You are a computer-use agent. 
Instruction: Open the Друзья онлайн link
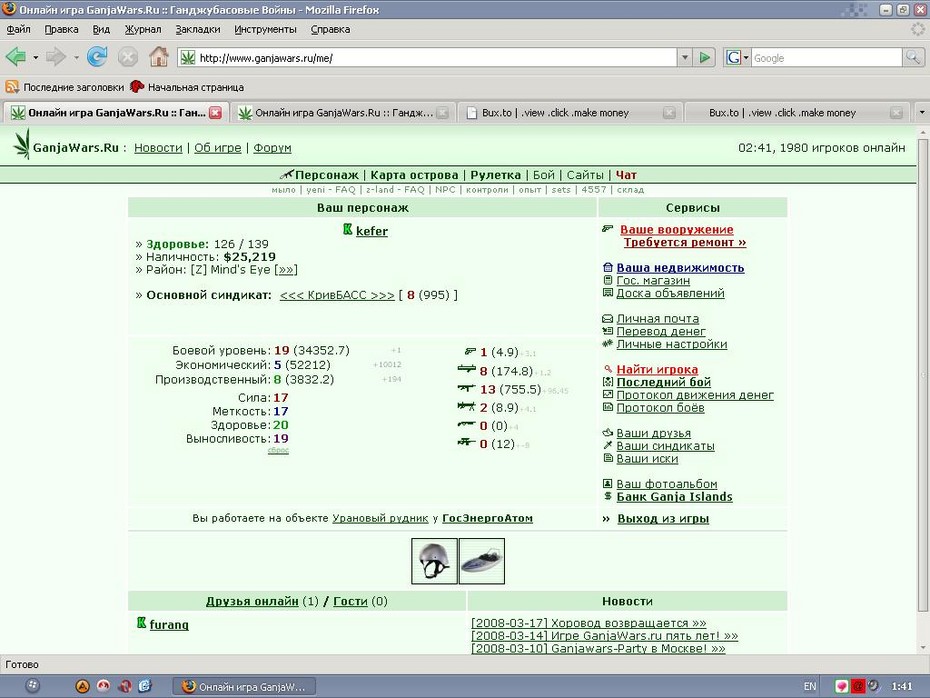[x=252, y=601]
